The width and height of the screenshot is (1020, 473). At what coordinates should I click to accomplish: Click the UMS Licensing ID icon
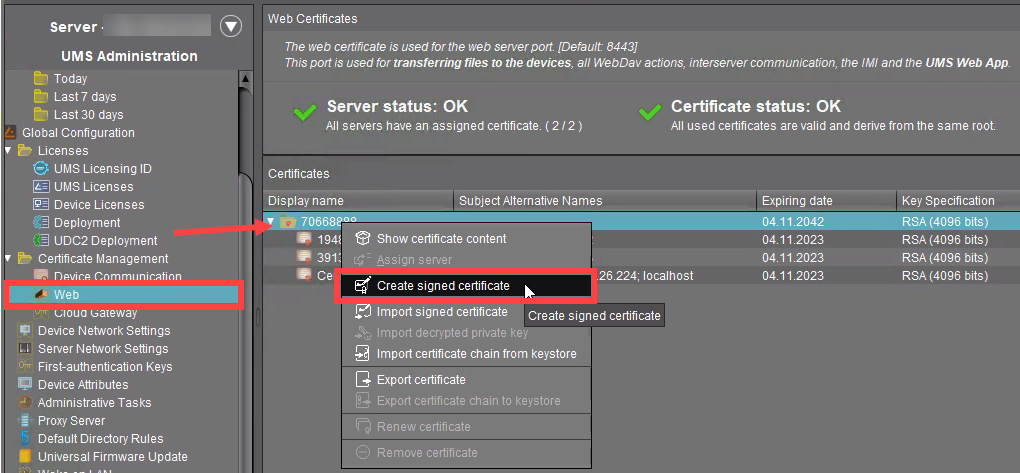(x=42, y=169)
